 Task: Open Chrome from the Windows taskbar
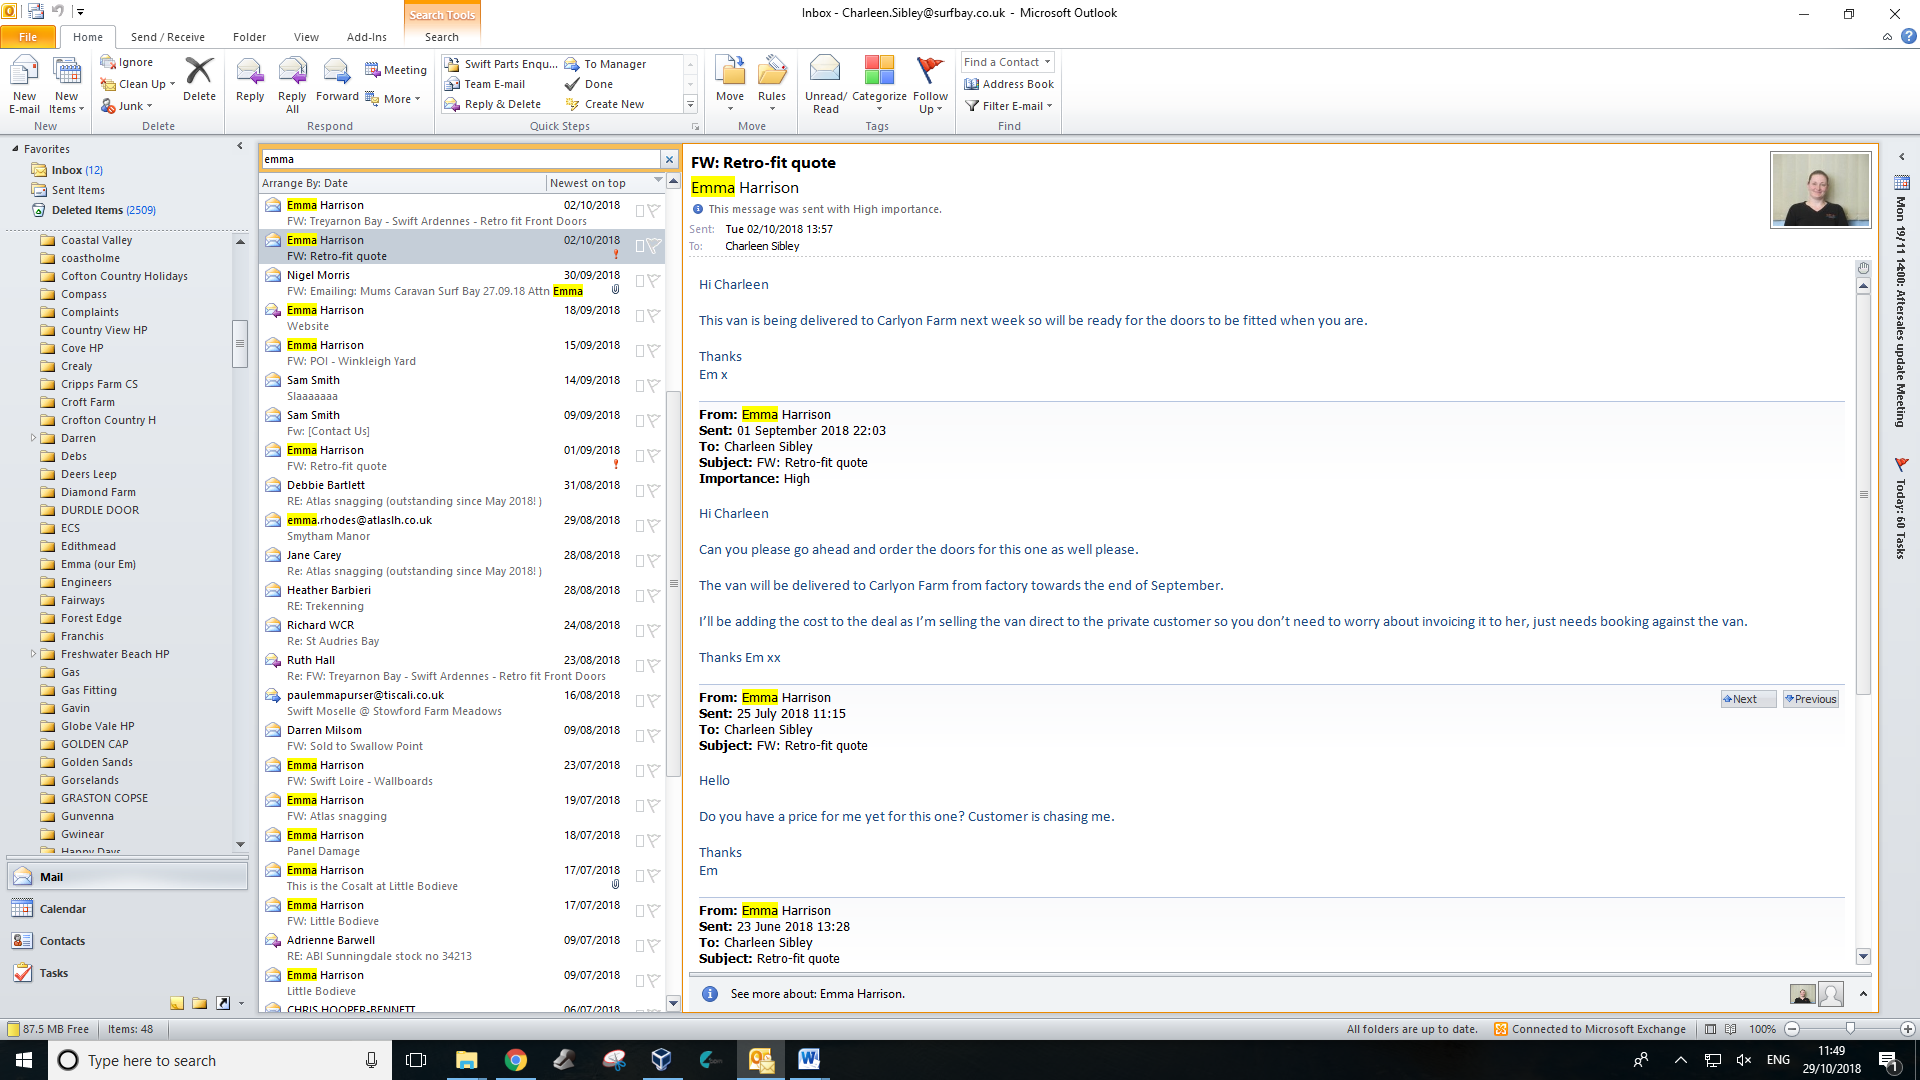(516, 1060)
